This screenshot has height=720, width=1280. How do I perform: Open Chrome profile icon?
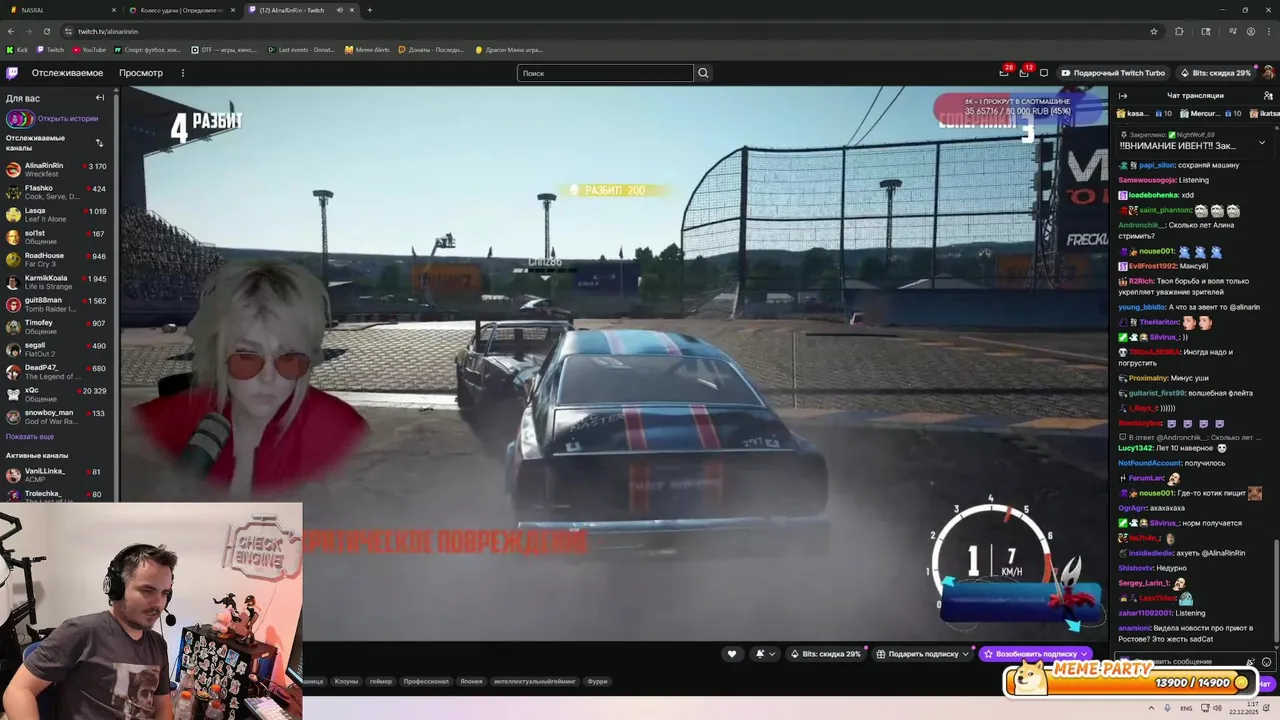point(1251,31)
